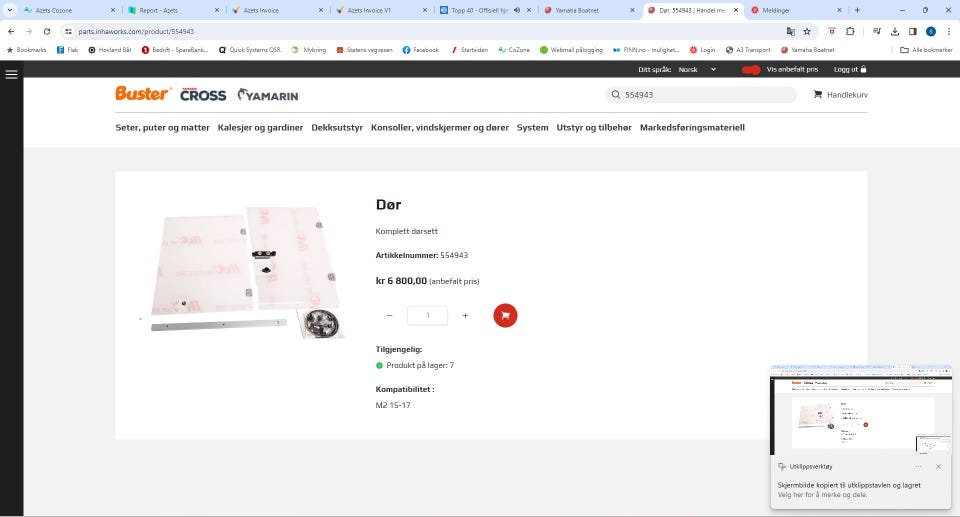This screenshot has width=960, height=517.
Task: Open System menu
Action: 533,127
